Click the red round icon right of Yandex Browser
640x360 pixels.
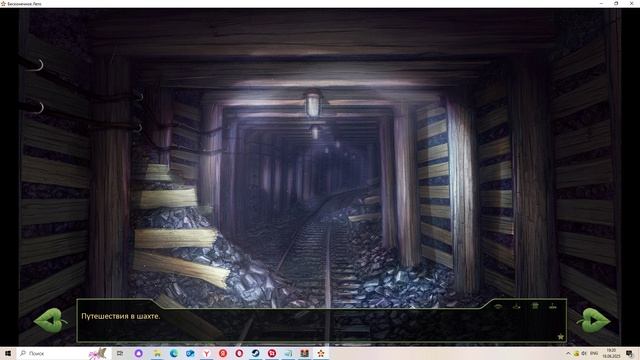pos(223,353)
